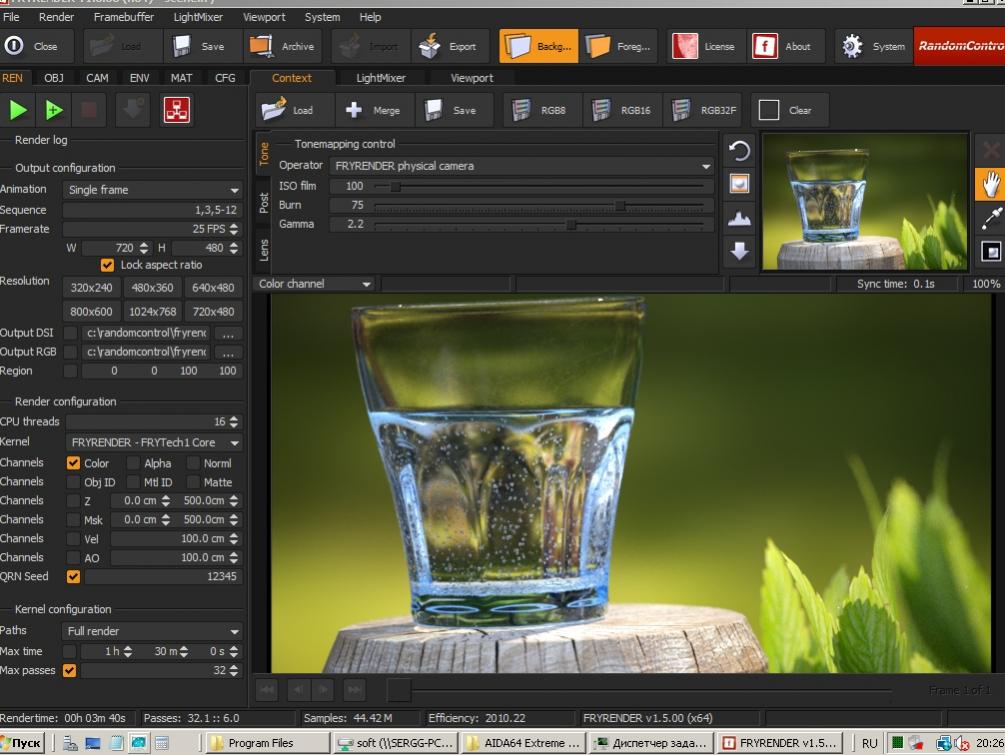Viewport: 1005px width, 755px height.
Task: Select the Background folder toolbar button
Action: click(538, 46)
